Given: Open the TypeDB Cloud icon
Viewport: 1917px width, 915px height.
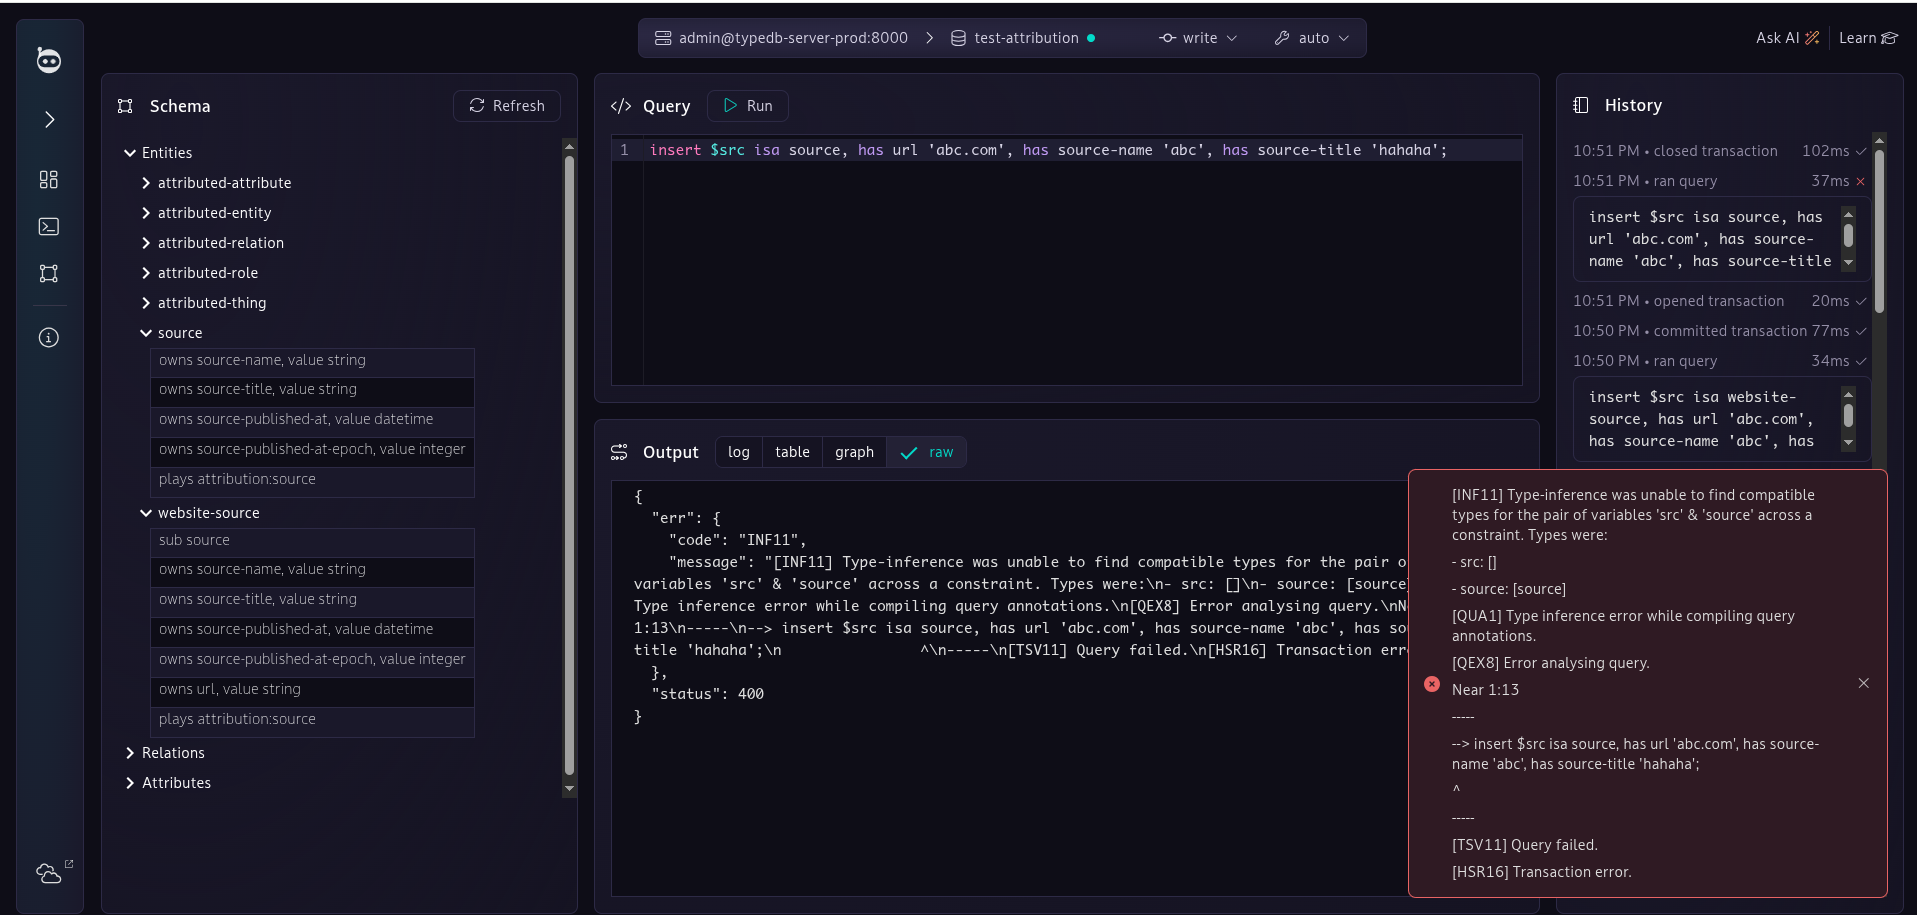Looking at the screenshot, I should click(x=49, y=873).
